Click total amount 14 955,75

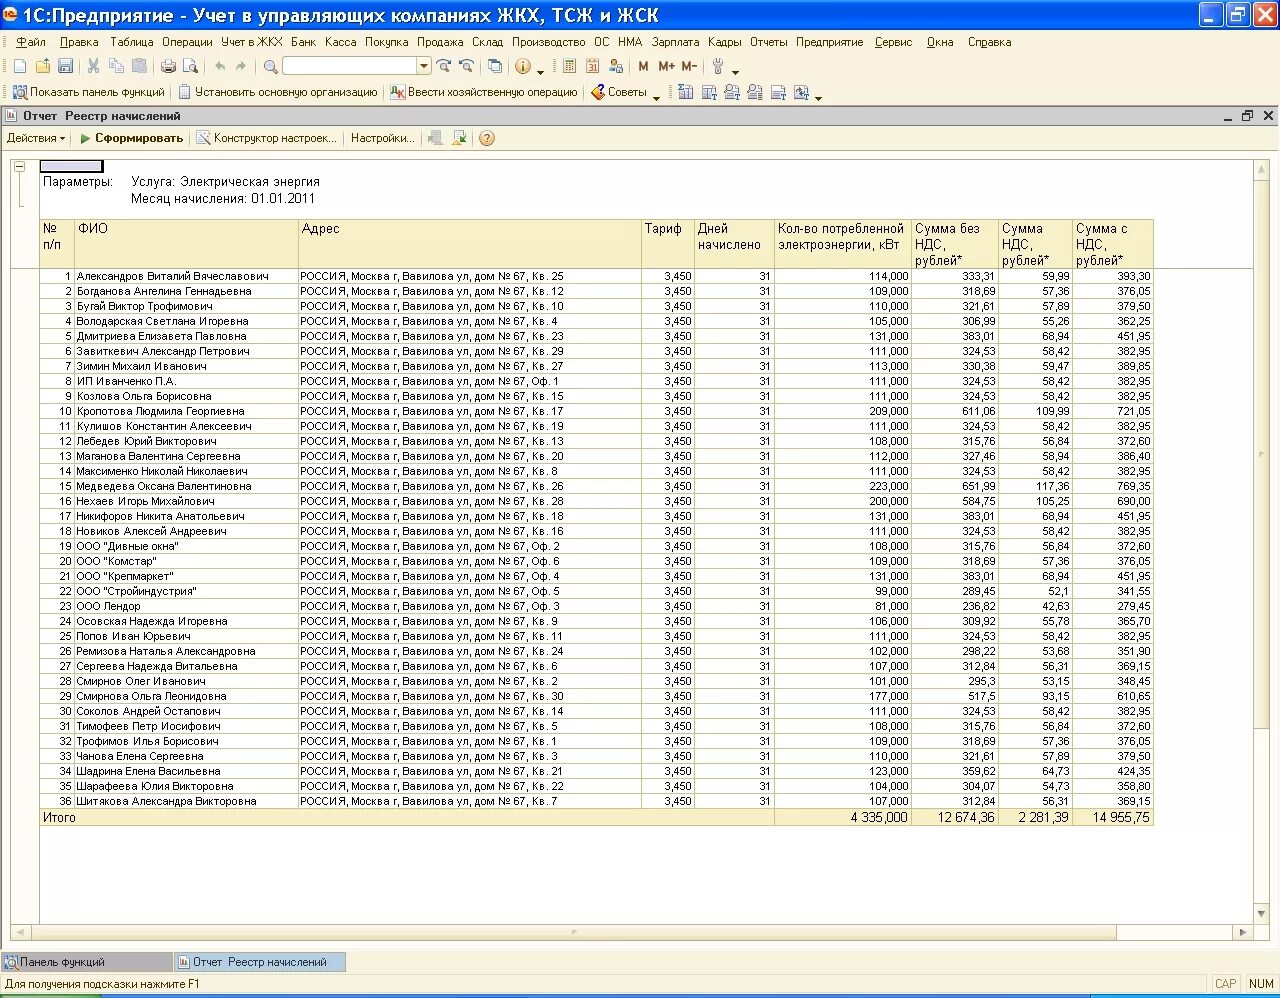pyautogui.click(x=1121, y=817)
